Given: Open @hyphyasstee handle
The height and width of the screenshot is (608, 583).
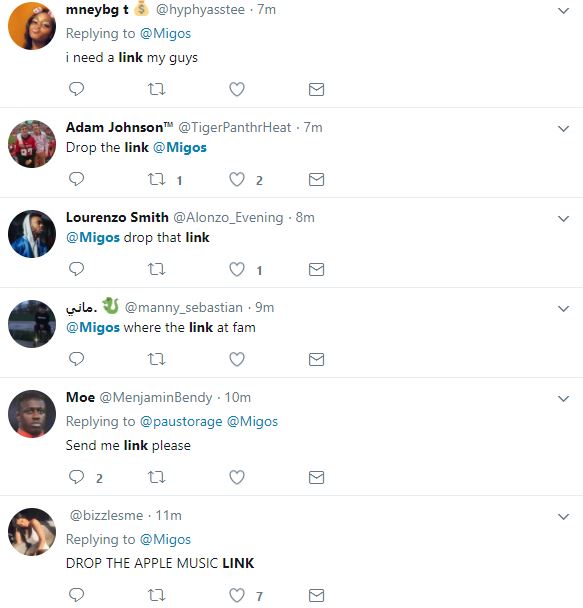Looking at the screenshot, I should coord(200,9).
